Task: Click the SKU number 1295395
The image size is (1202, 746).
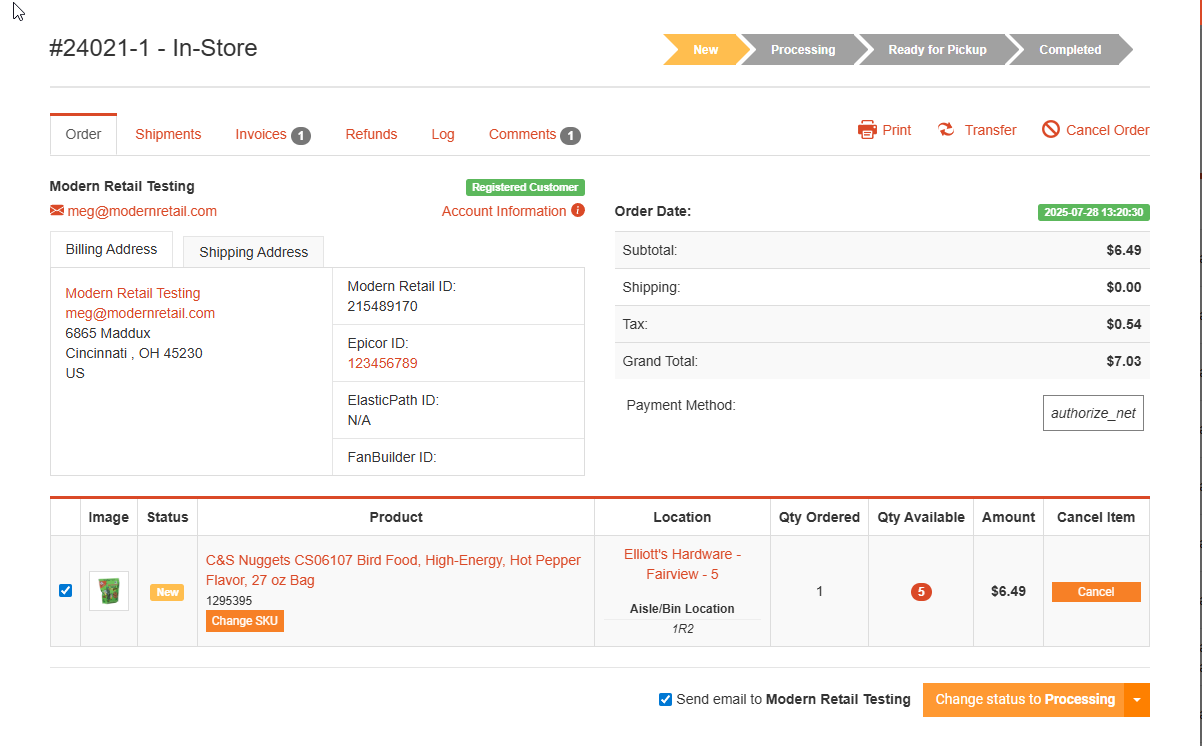Action: (x=229, y=601)
